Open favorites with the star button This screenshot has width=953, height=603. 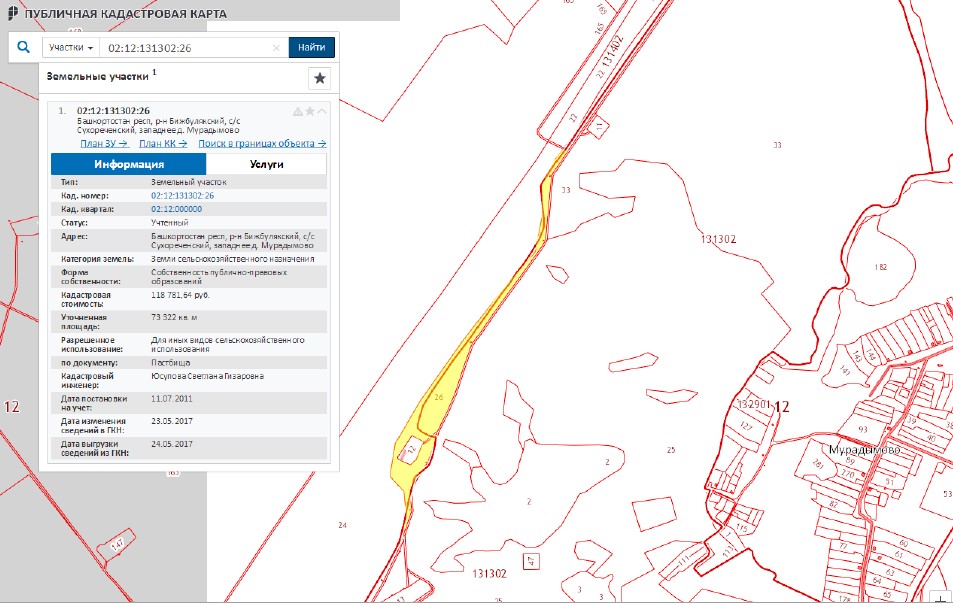319,79
